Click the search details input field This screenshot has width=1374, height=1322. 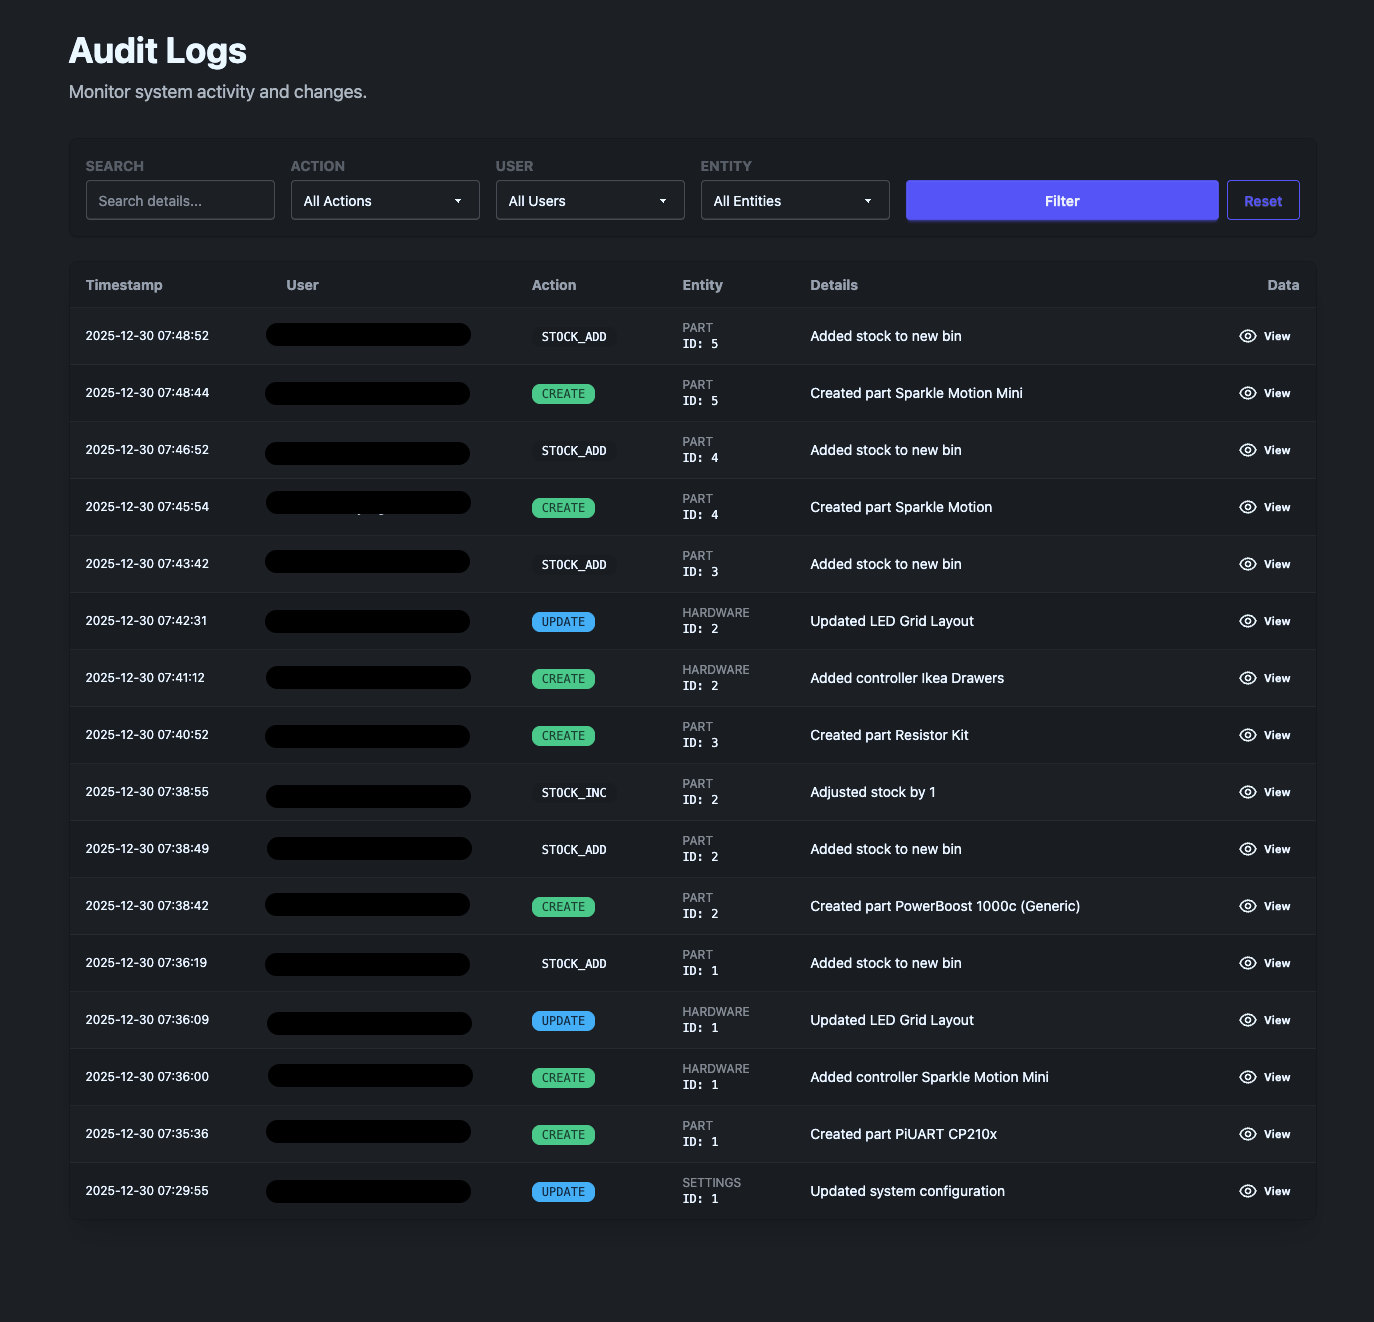tap(179, 200)
